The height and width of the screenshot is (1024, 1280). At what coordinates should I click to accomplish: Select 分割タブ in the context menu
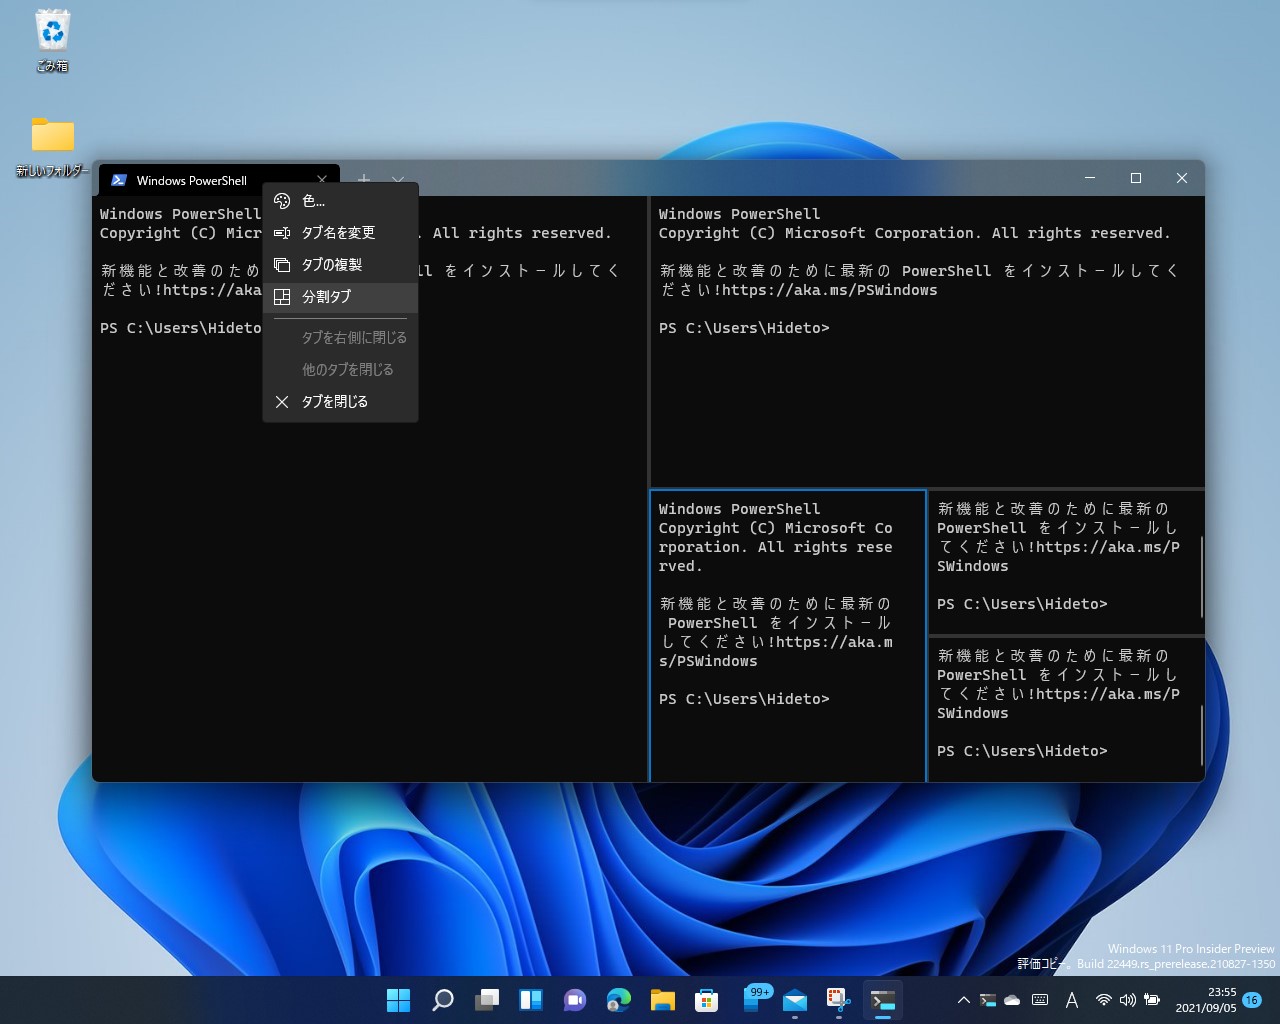(x=340, y=297)
